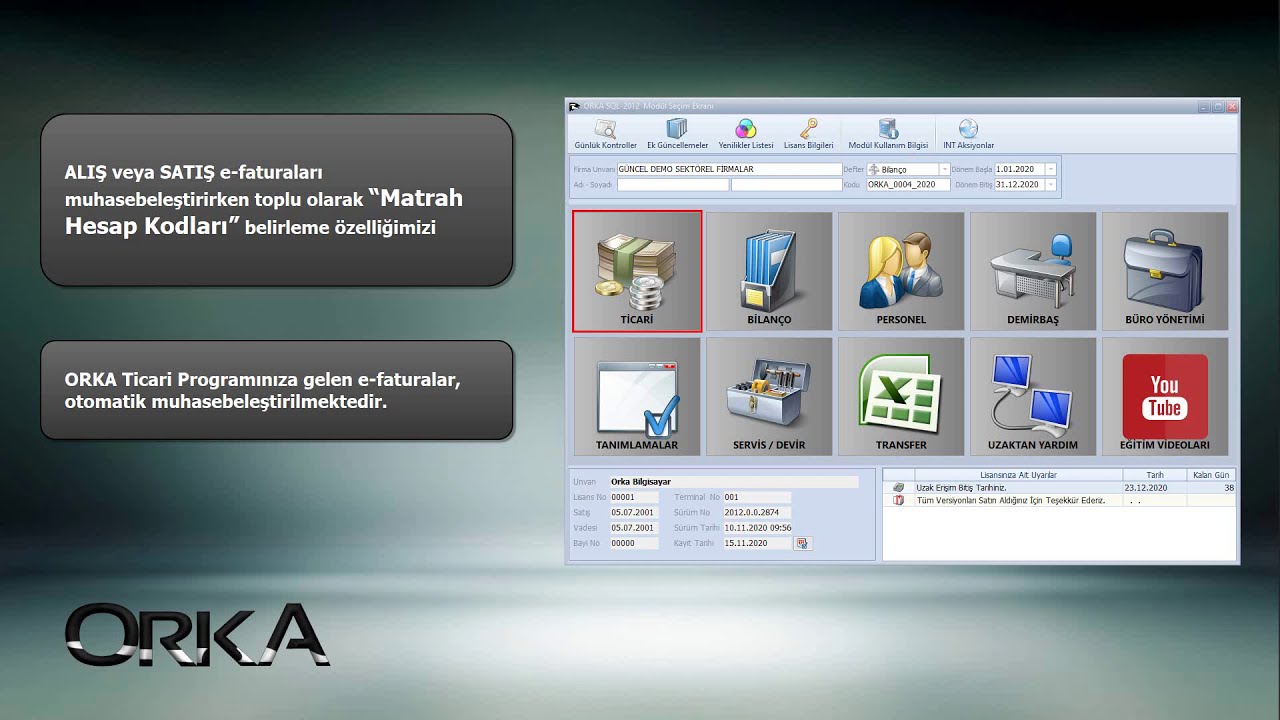Viewport: 1280px width, 720px height.
Task: Open the BÜRO YÖNETİMİ module
Action: pyautogui.click(x=1165, y=271)
